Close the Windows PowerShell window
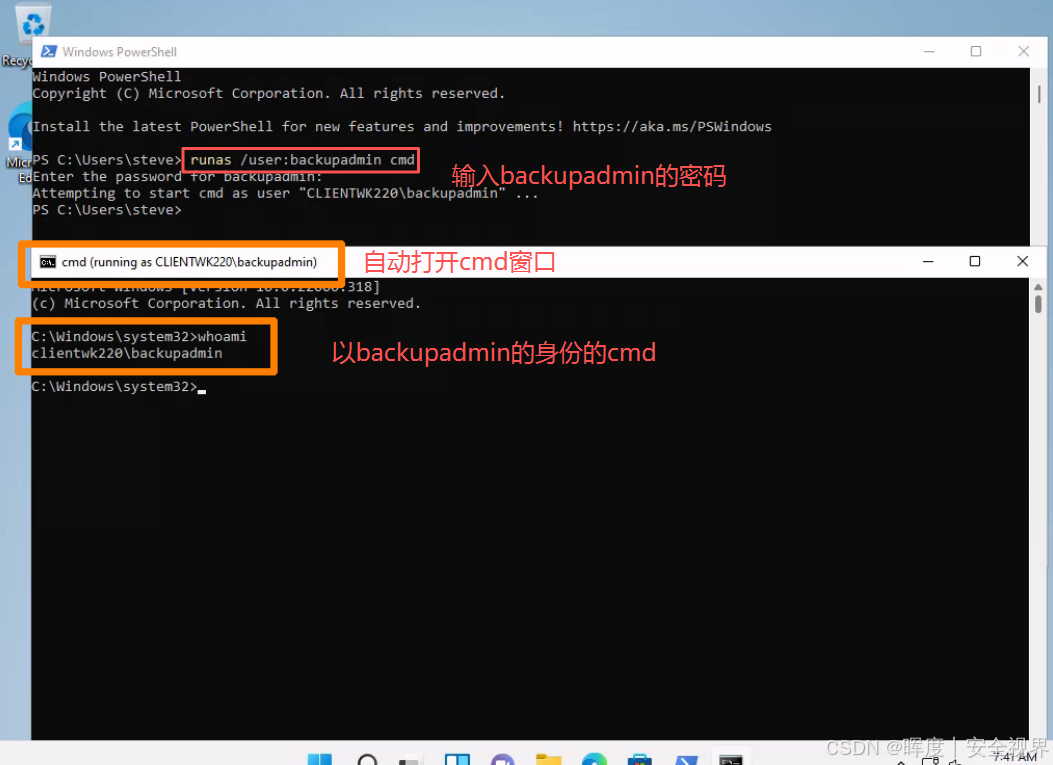The image size is (1053, 765). (1023, 52)
